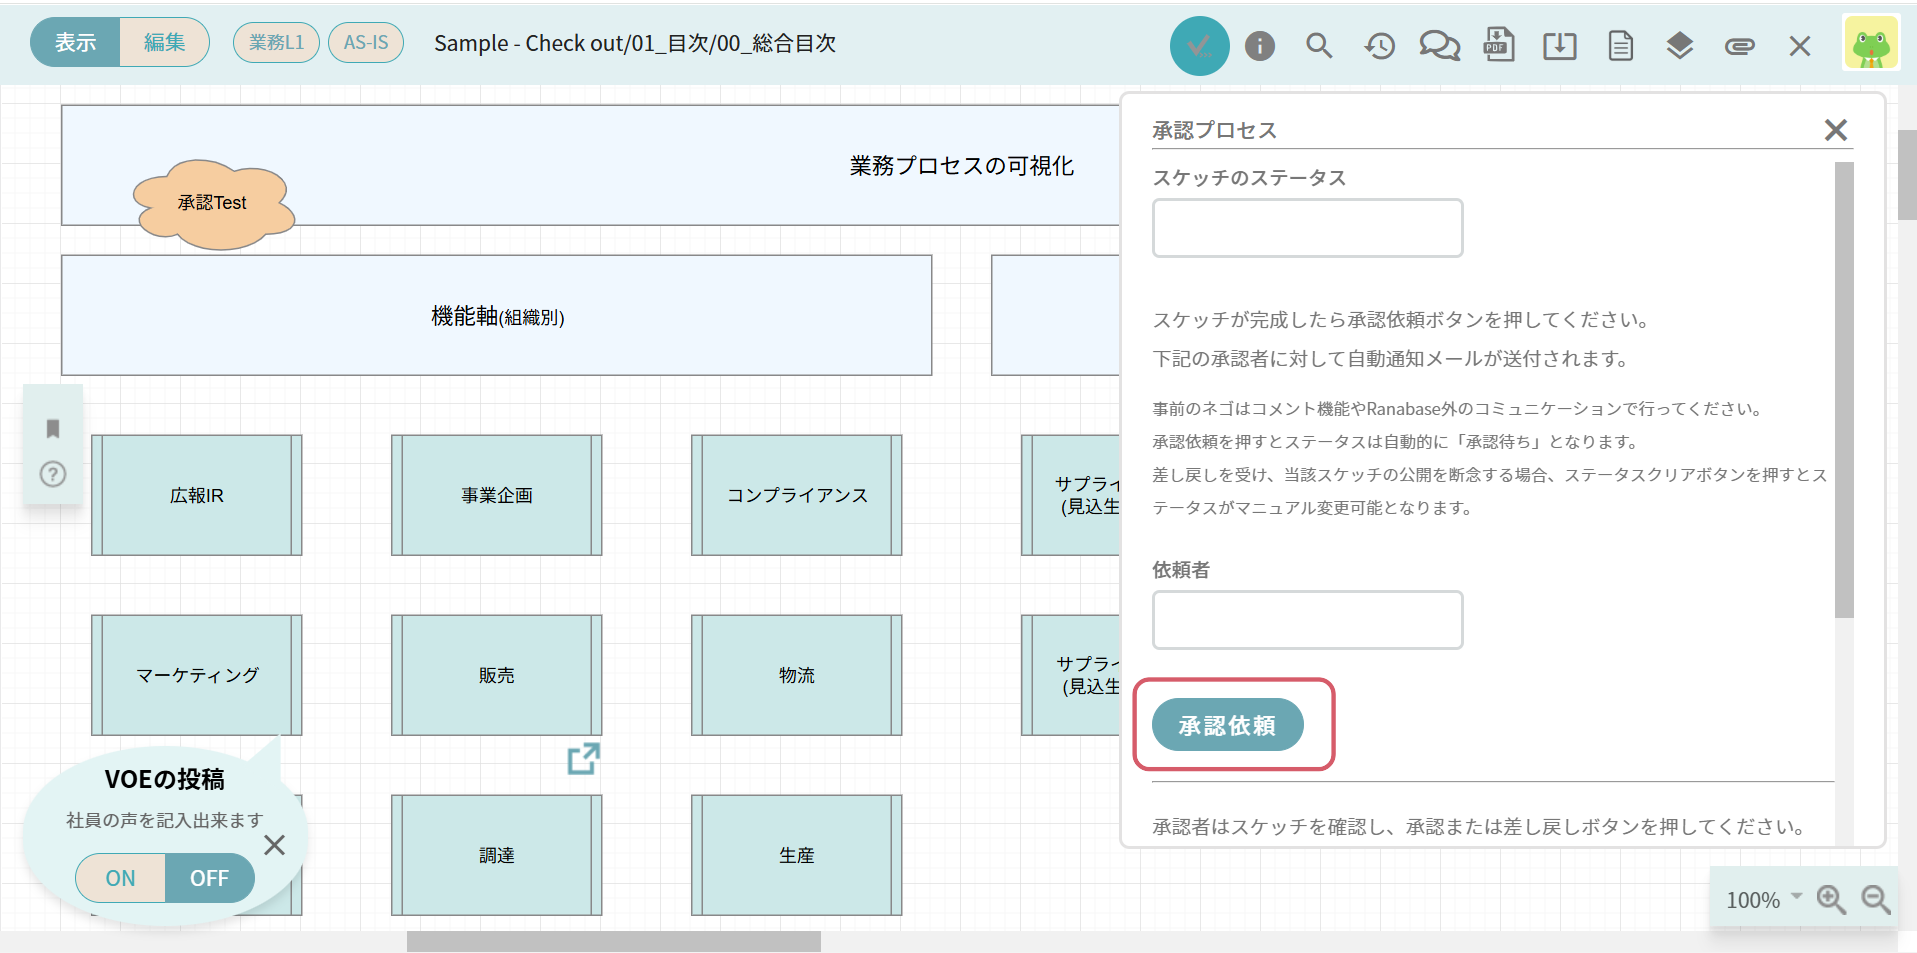Open the info icon in toolbar

point(1259,46)
